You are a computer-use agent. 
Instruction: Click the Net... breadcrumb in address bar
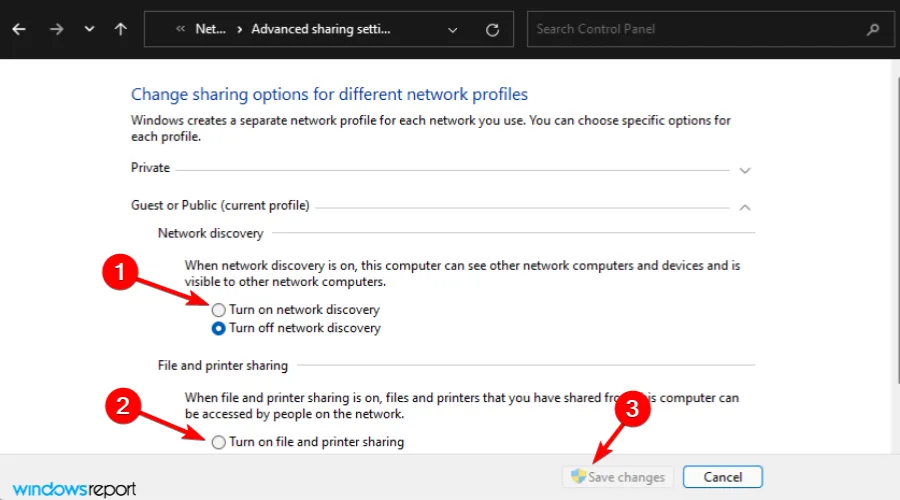pyautogui.click(x=211, y=29)
